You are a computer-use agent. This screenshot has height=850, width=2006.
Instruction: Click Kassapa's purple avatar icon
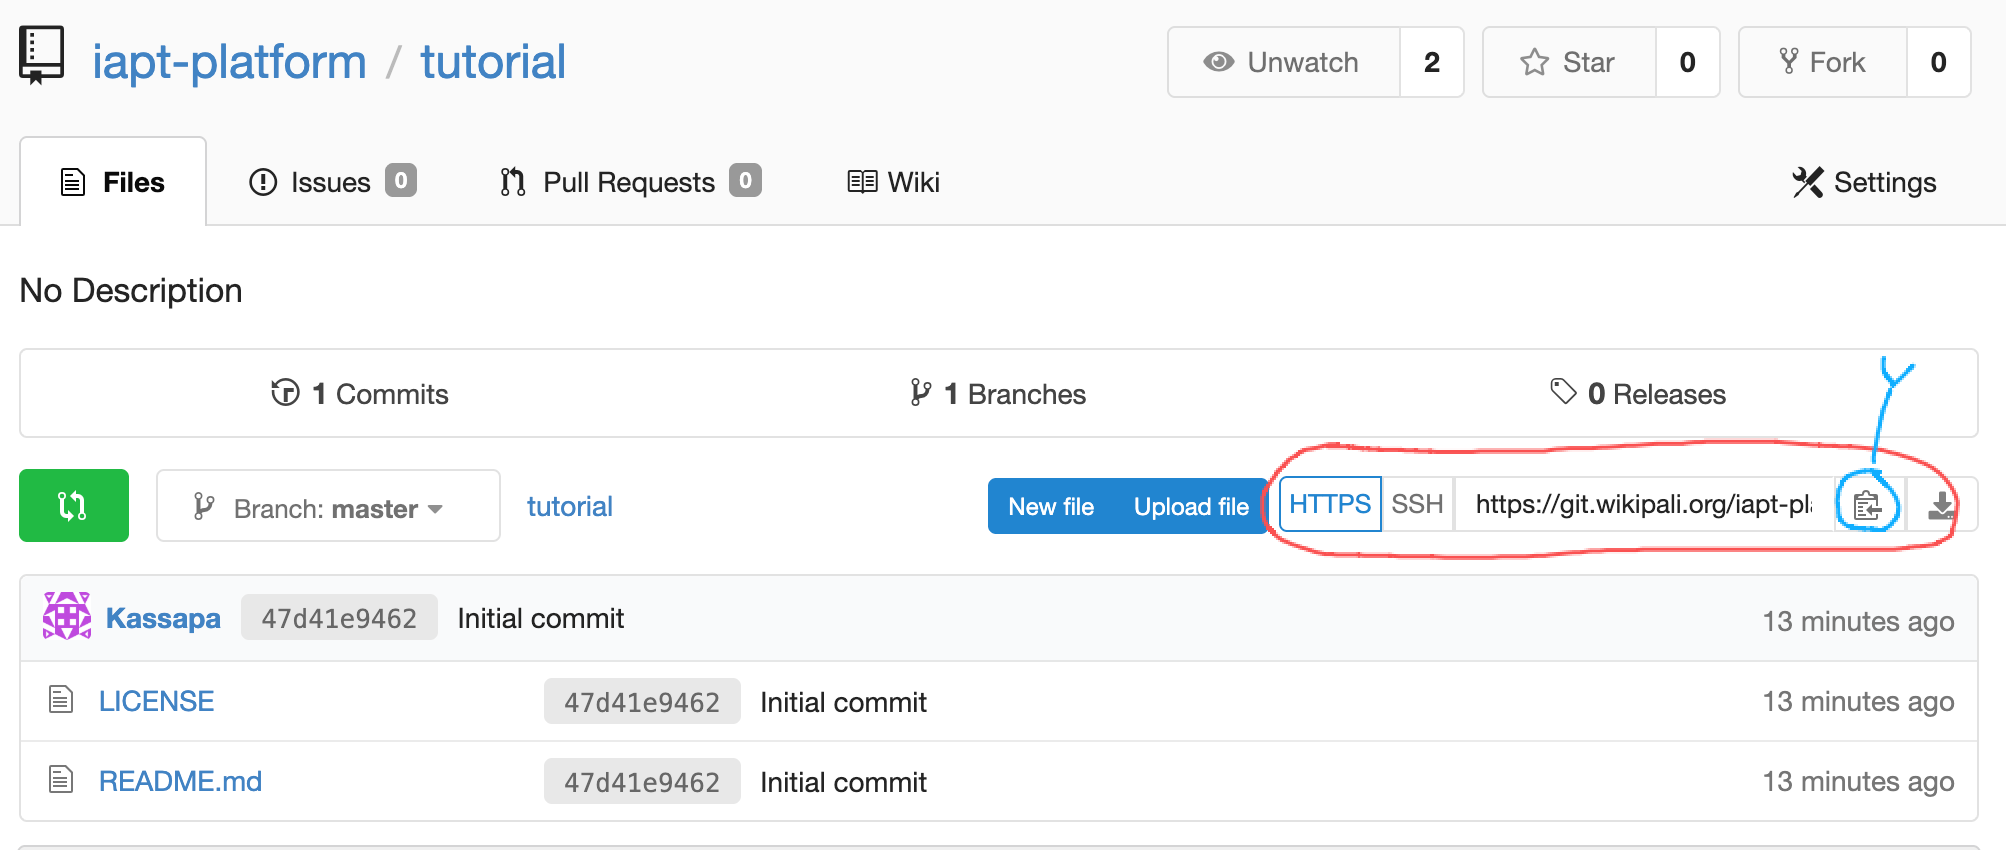tap(67, 617)
